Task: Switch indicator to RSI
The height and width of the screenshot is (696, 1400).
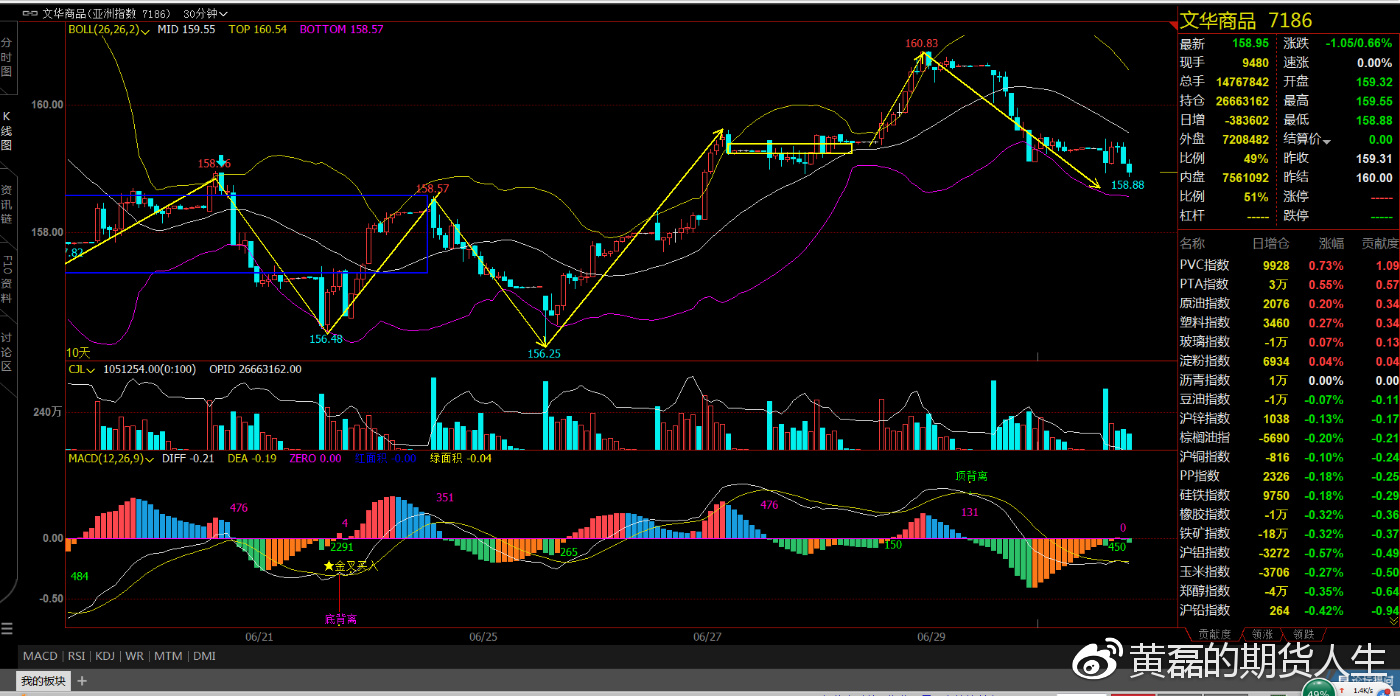Action: (76, 656)
